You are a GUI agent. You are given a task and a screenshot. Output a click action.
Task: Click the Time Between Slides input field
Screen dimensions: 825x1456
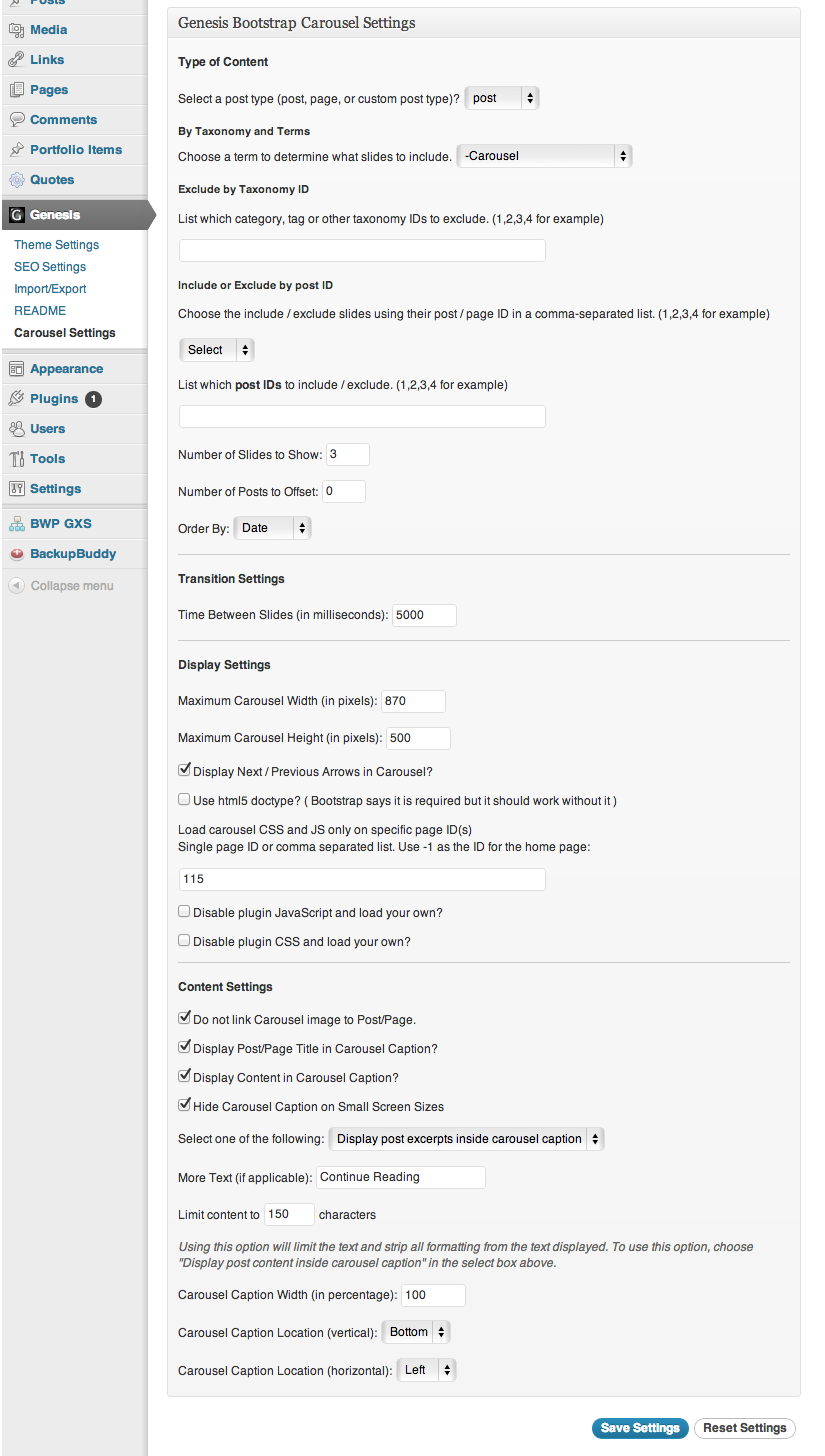pyautogui.click(x=424, y=615)
